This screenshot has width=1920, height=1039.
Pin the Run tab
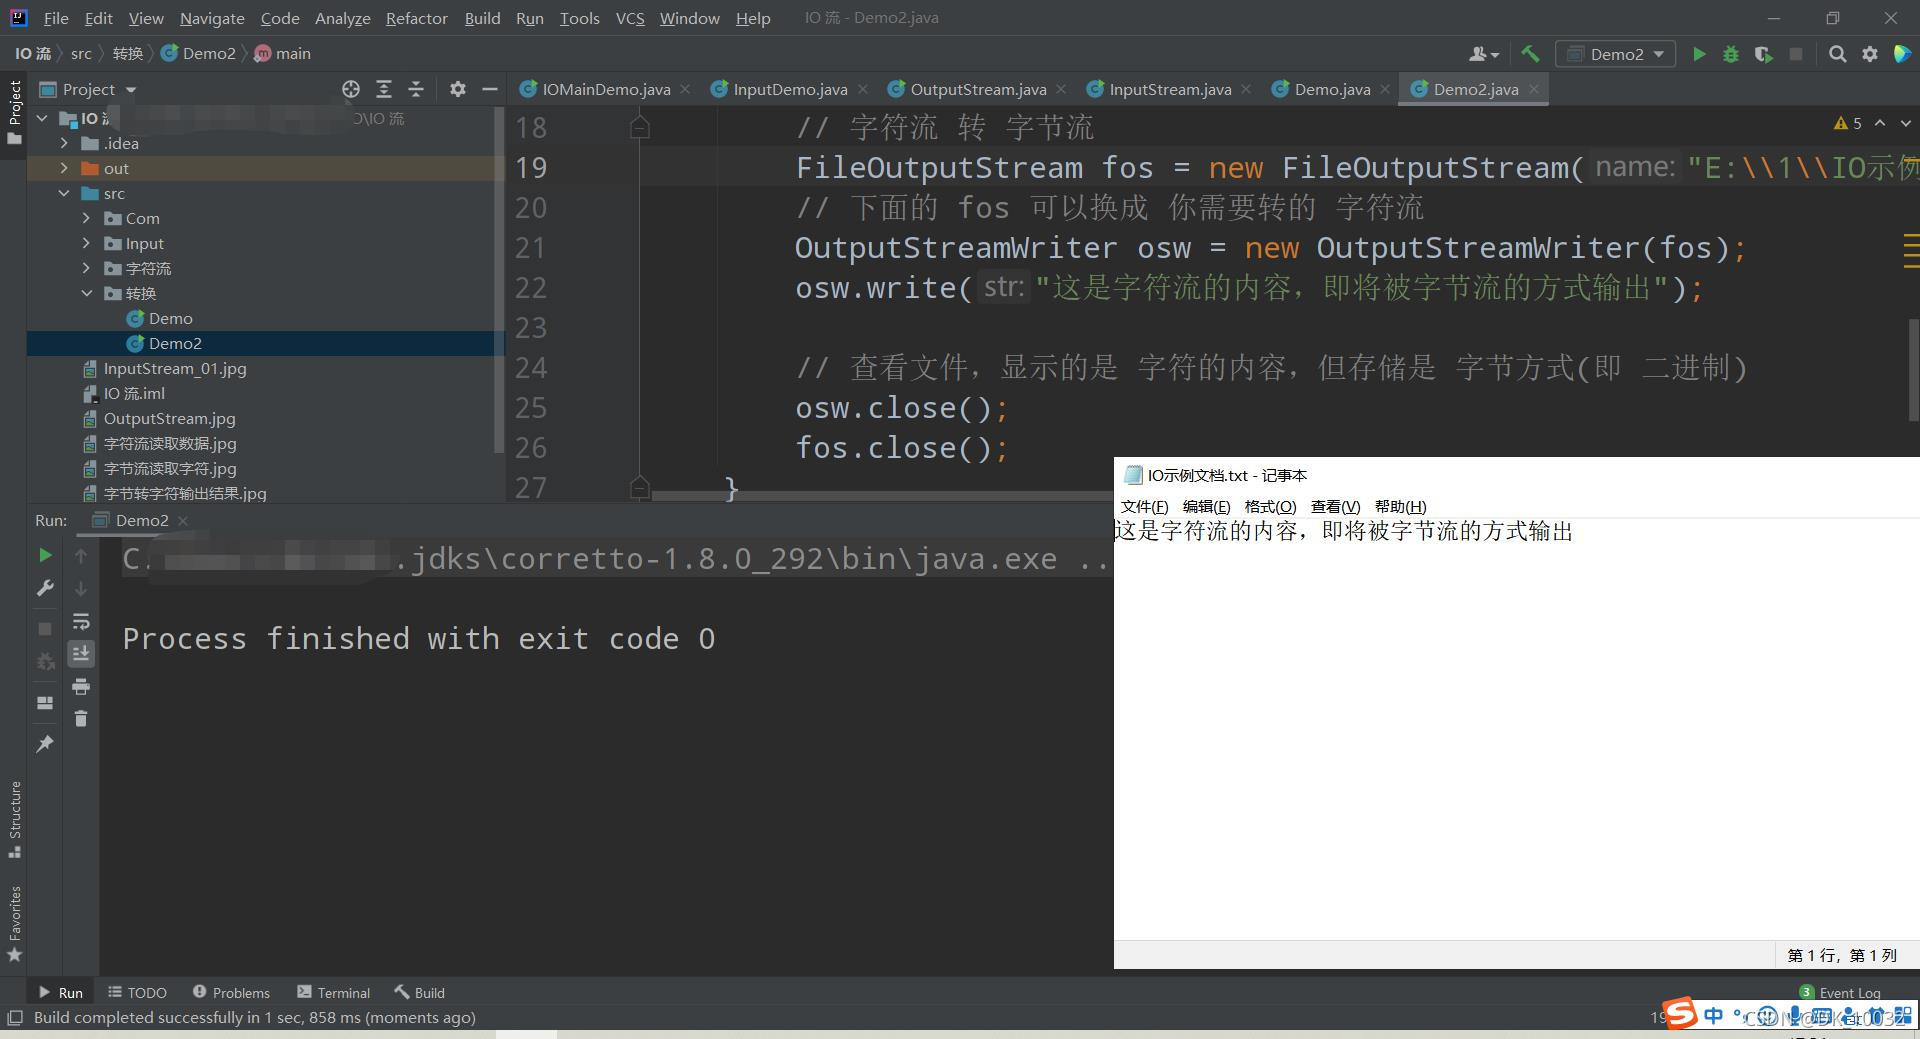(45, 744)
